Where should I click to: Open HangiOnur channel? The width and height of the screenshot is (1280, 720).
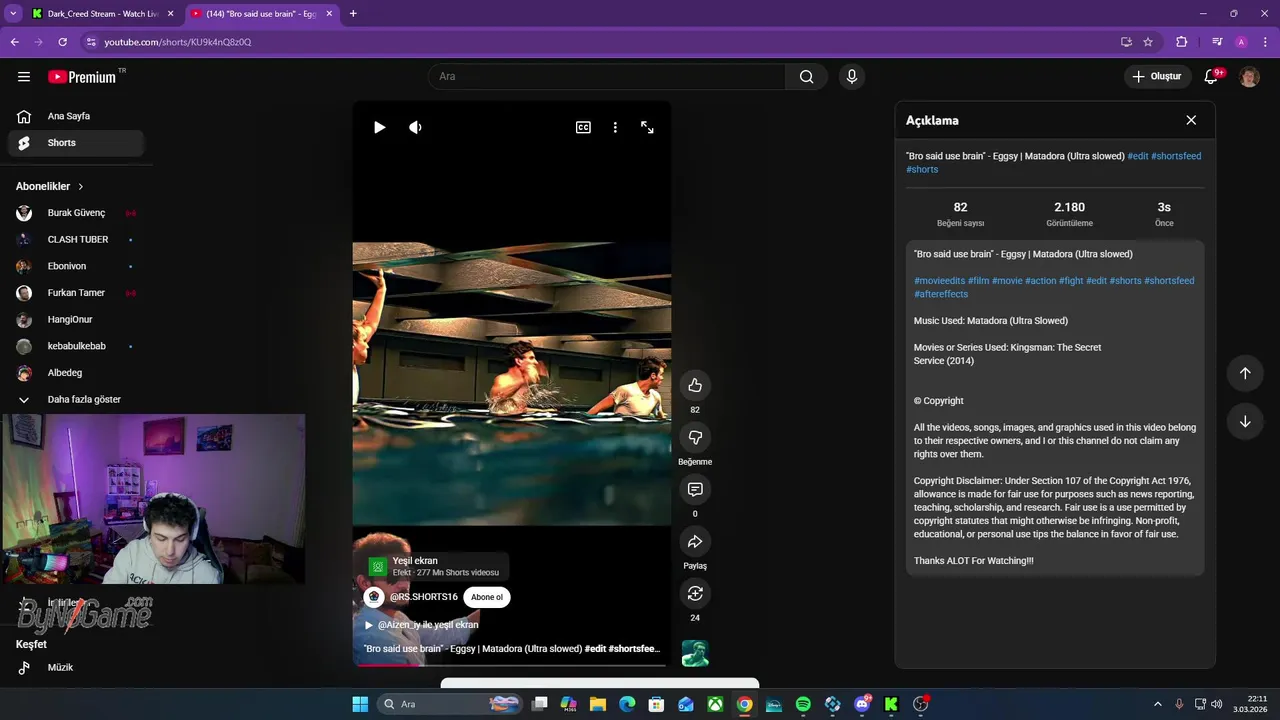click(x=76, y=320)
